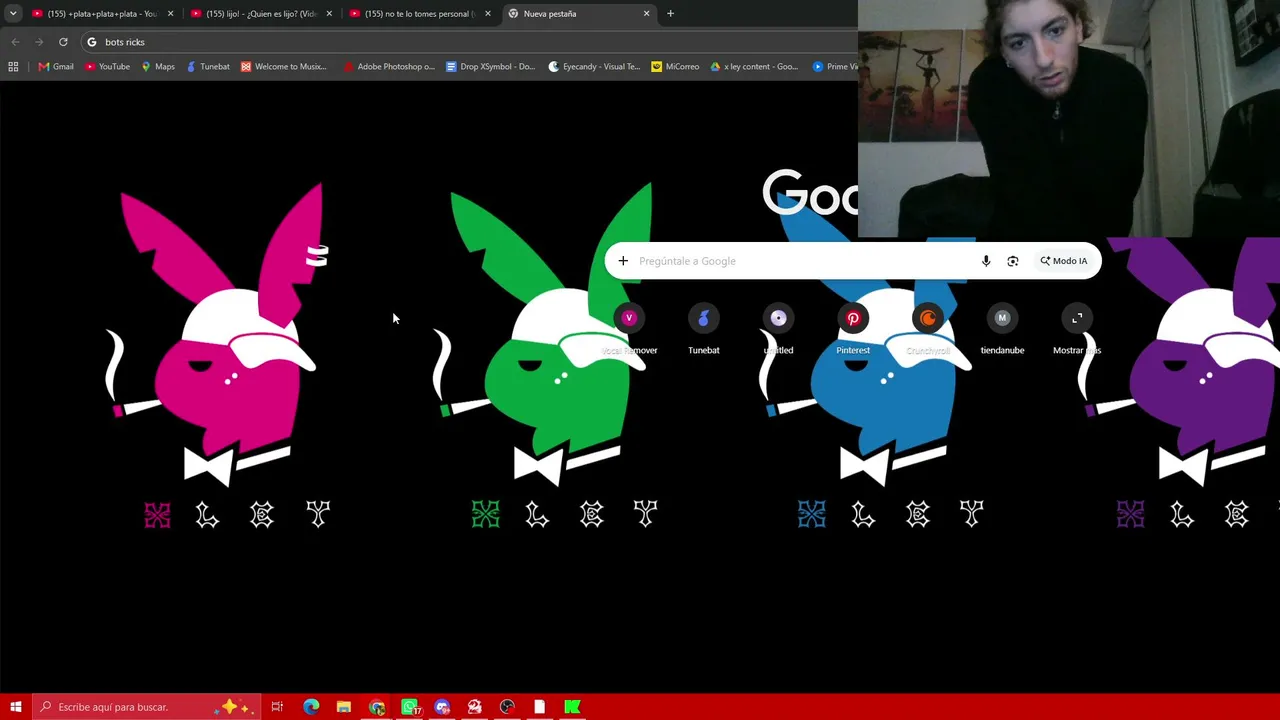Focus the address bar containing 'bots ricks'
This screenshot has width=1280, height=720.
pyautogui.click(x=470, y=42)
